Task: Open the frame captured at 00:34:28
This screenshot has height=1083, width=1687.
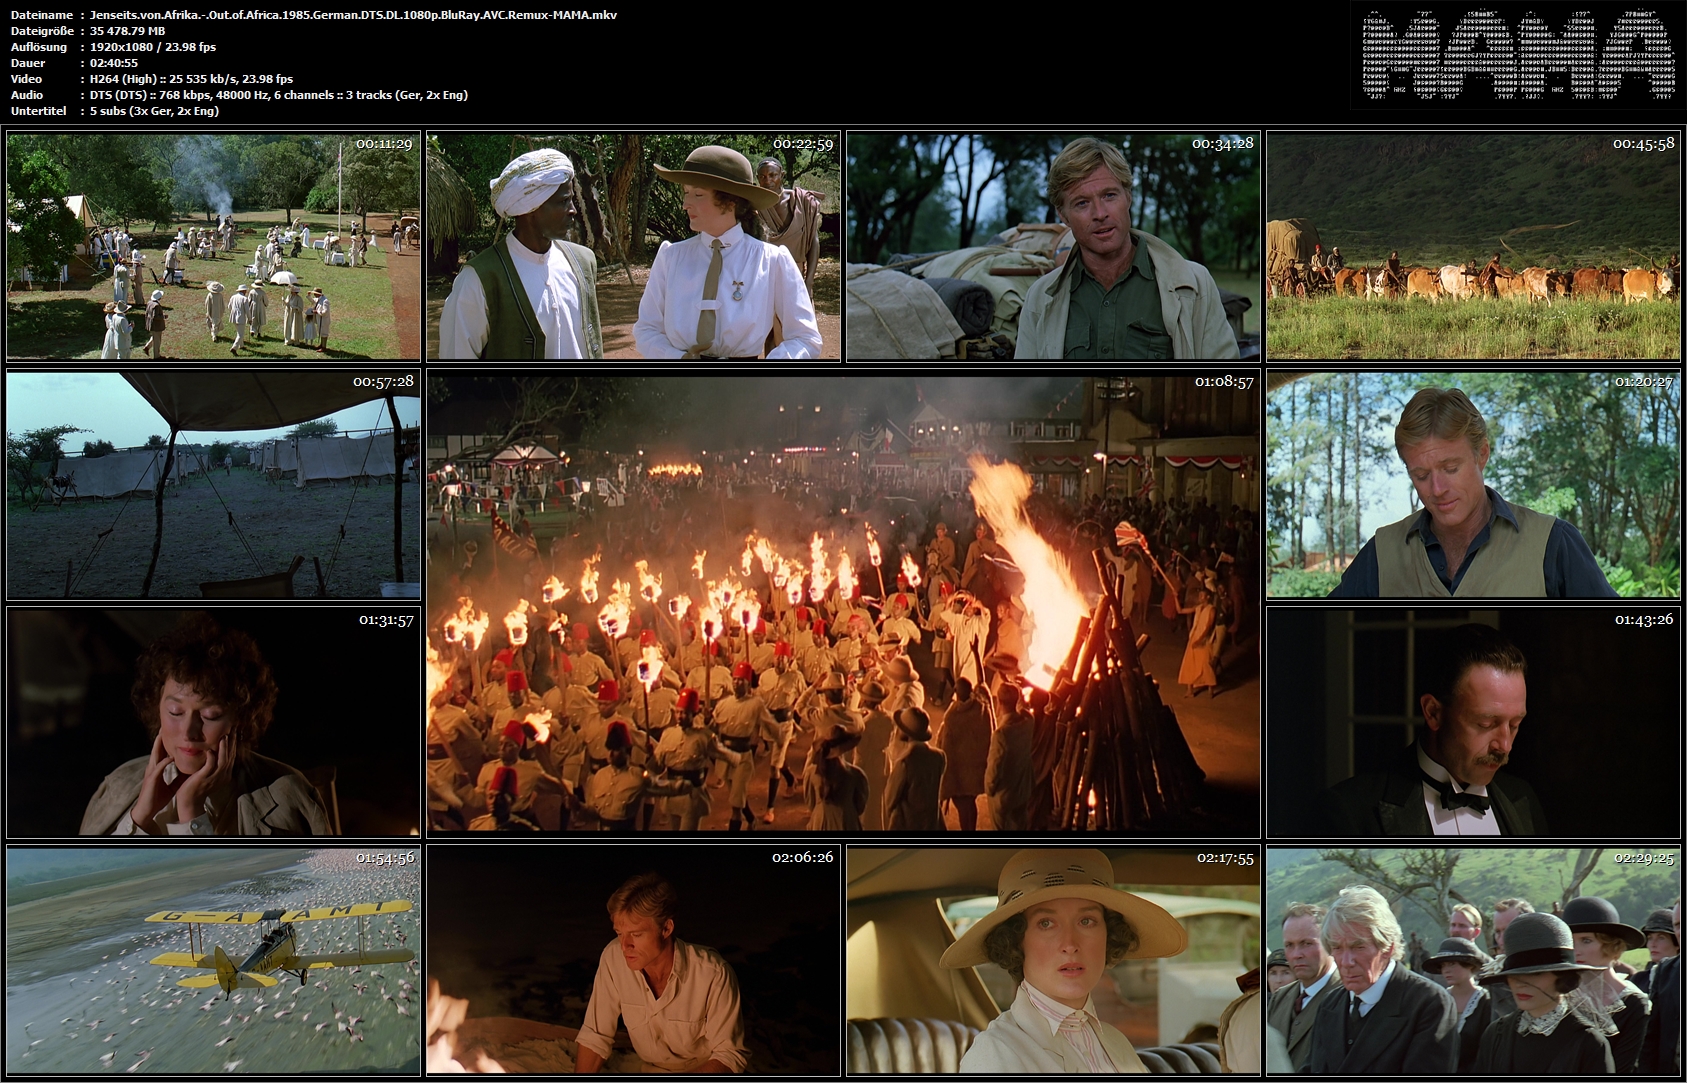Action: pyautogui.click(x=1053, y=246)
